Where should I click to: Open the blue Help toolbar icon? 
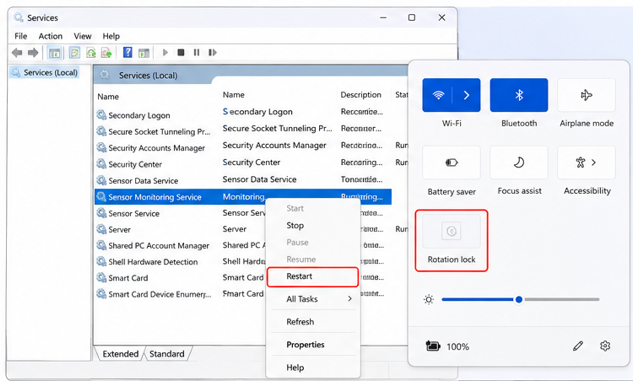tap(128, 52)
